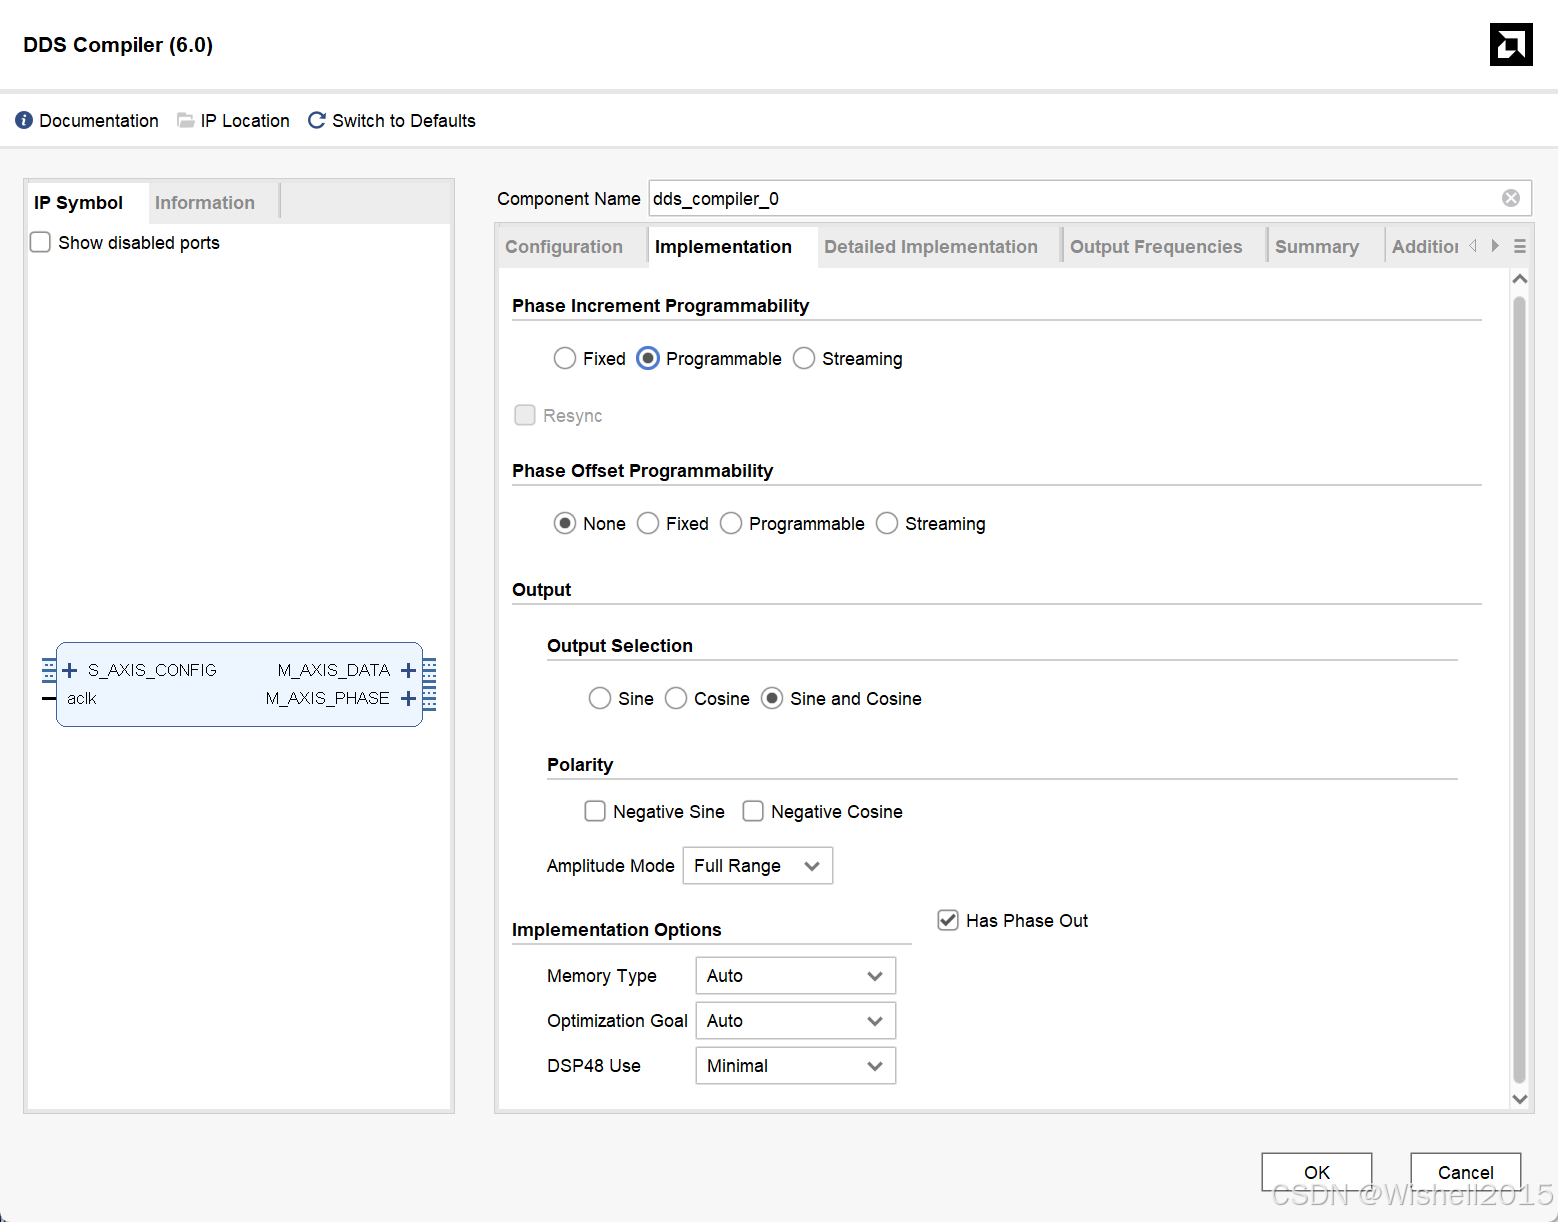Expand the M_AXIS_DATA port plus icon
Viewport: 1558px width, 1222px height.
tap(408, 670)
